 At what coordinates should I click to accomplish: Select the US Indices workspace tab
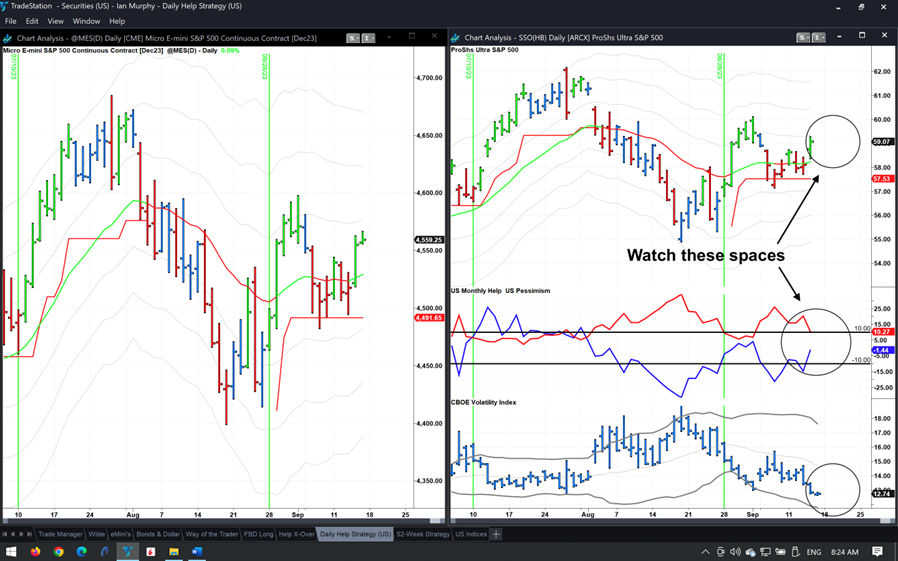click(x=471, y=534)
